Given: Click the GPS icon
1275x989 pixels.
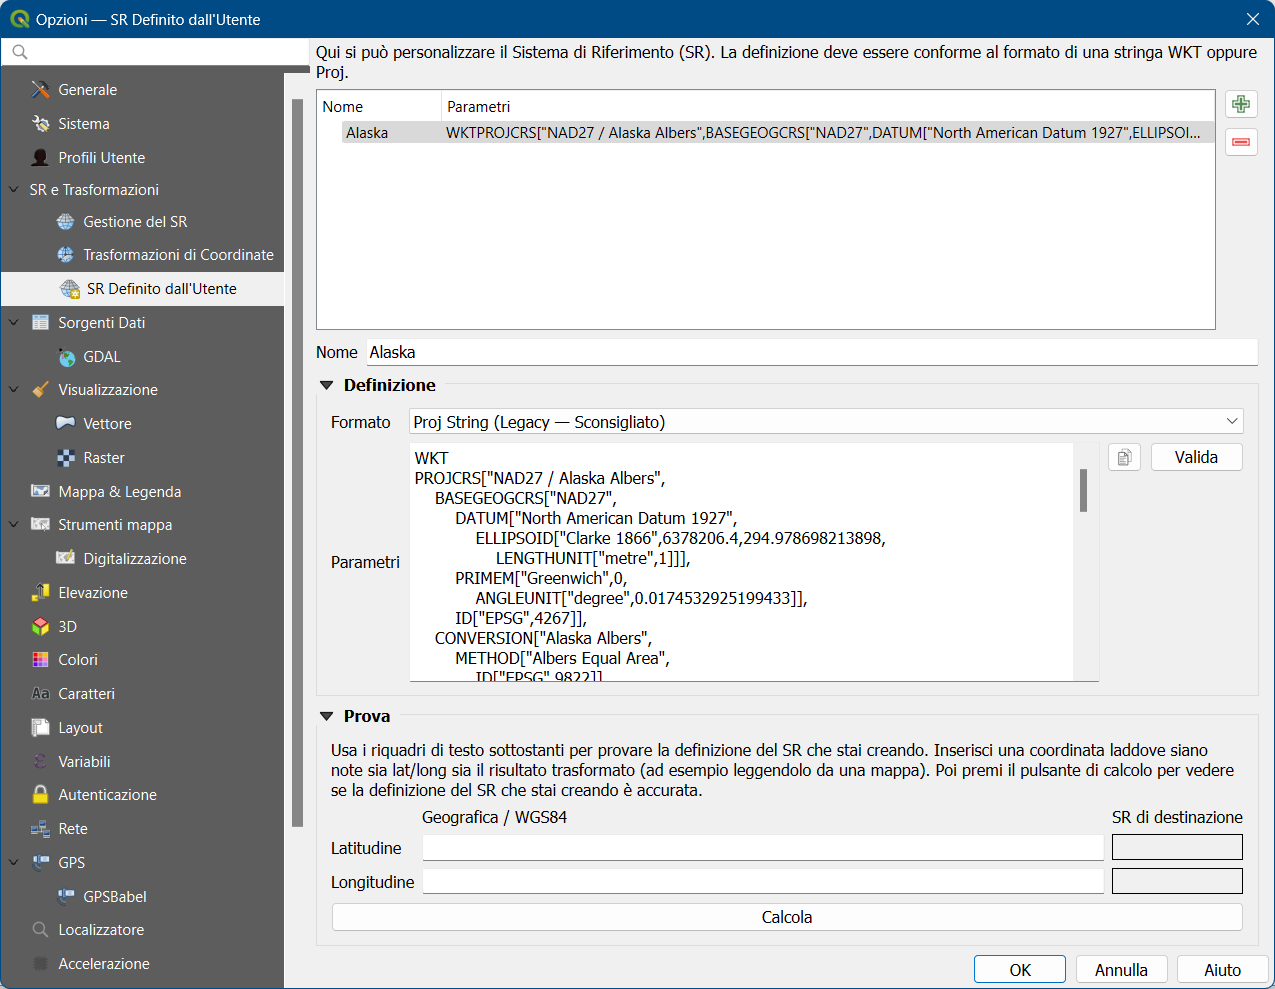Looking at the screenshot, I should pos(40,863).
